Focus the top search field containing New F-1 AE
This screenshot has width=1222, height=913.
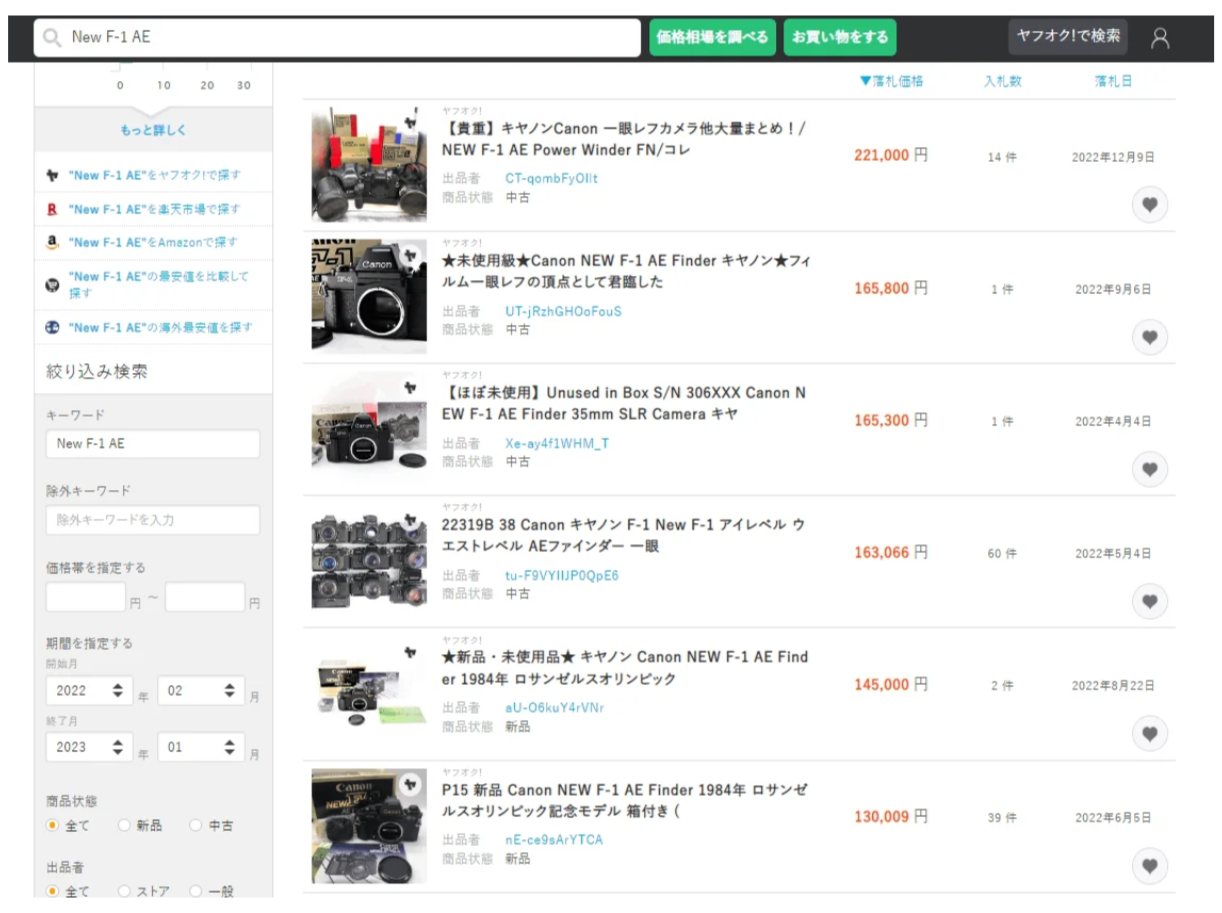[337, 37]
